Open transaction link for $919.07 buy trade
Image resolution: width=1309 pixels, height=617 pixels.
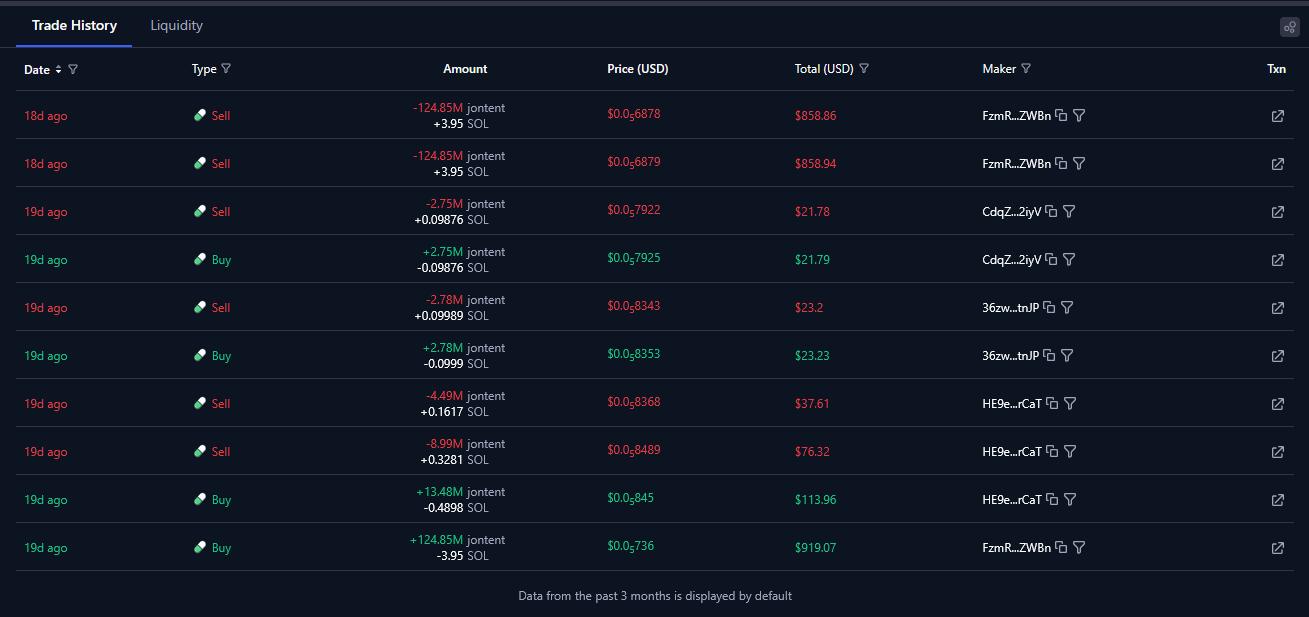pos(1277,548)
